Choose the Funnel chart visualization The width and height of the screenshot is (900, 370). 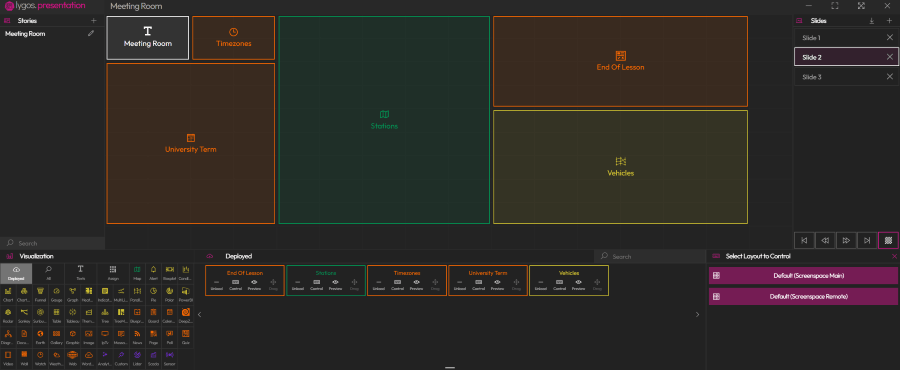(x=41, y=294)
